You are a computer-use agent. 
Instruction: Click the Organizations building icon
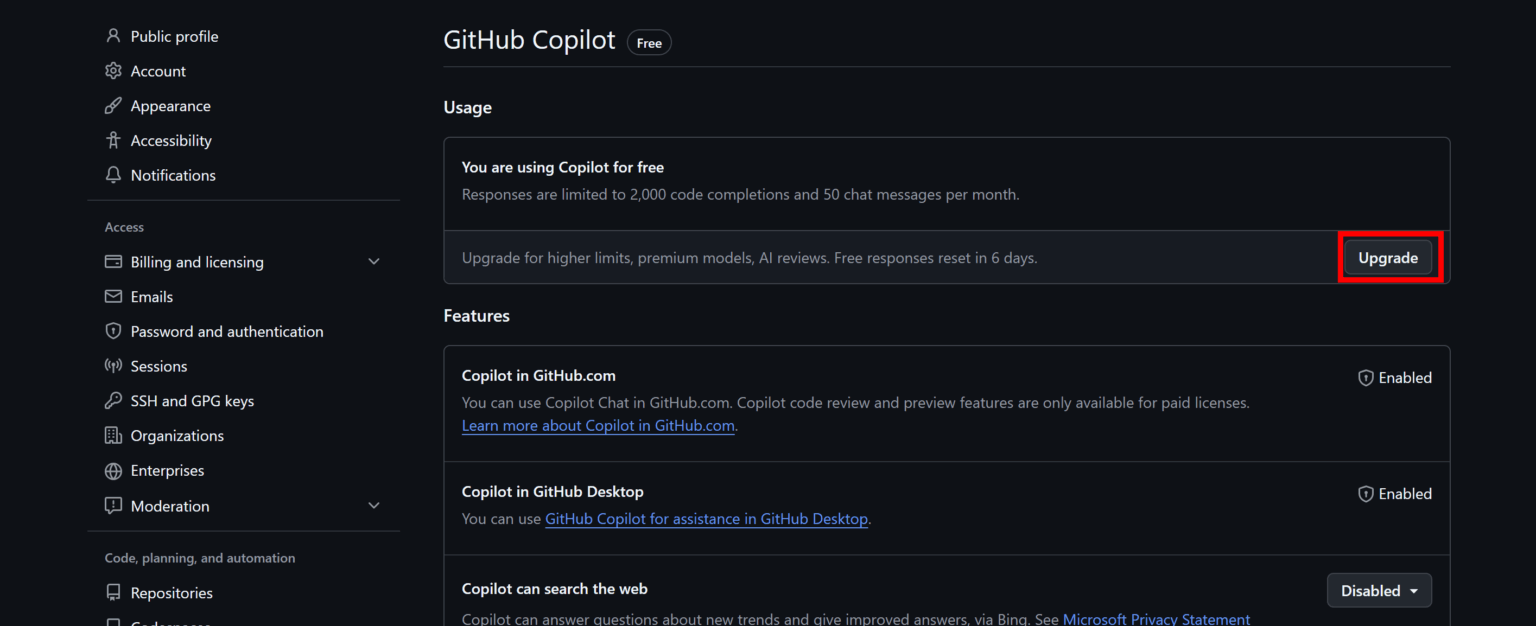(x=113, y=435)
